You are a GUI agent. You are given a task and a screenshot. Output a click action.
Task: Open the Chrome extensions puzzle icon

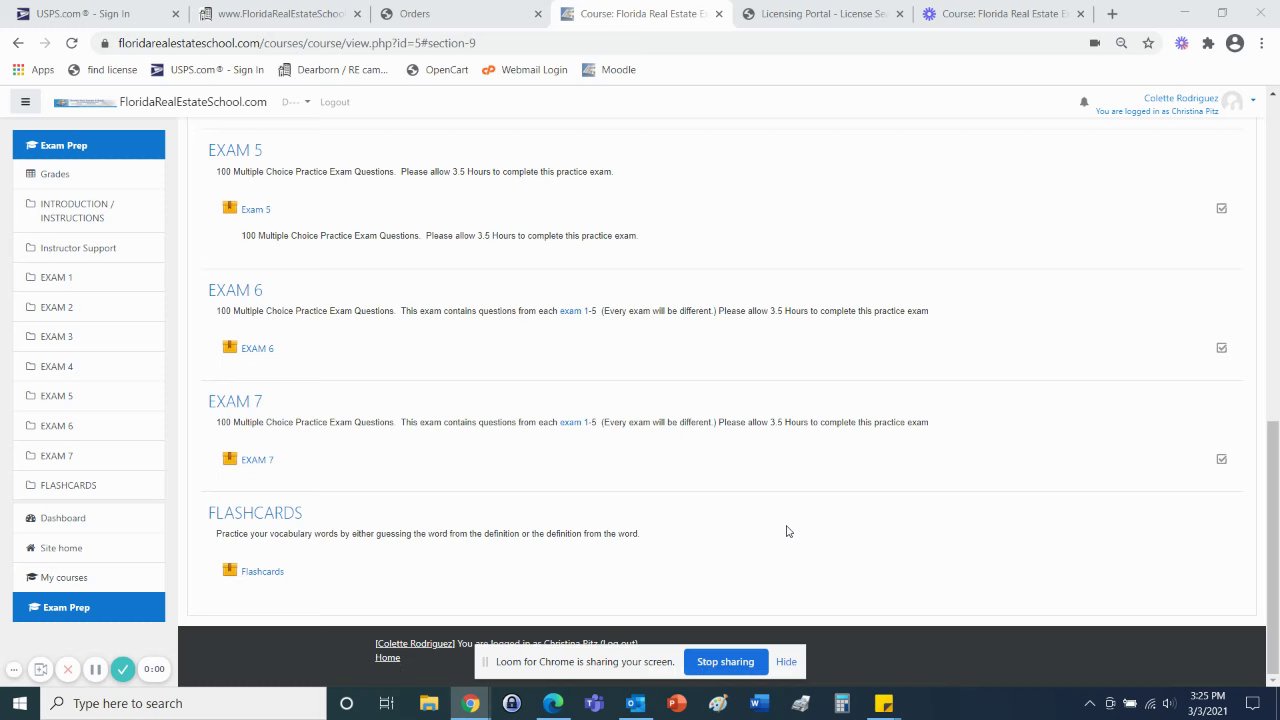point(1208,43)
